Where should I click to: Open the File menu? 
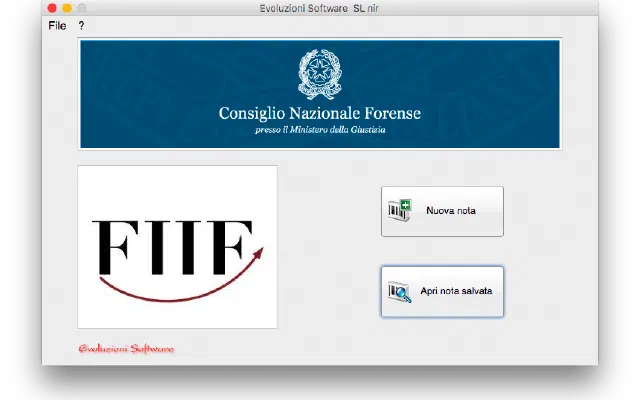click(x=57, y=26)
